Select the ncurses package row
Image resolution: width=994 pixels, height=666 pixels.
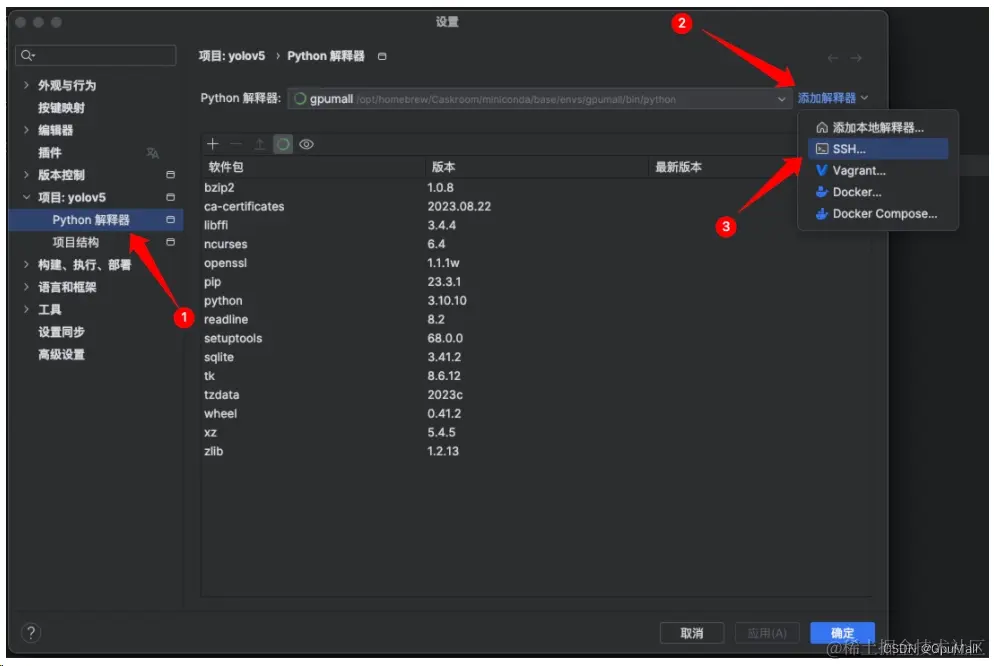point(536,244)
